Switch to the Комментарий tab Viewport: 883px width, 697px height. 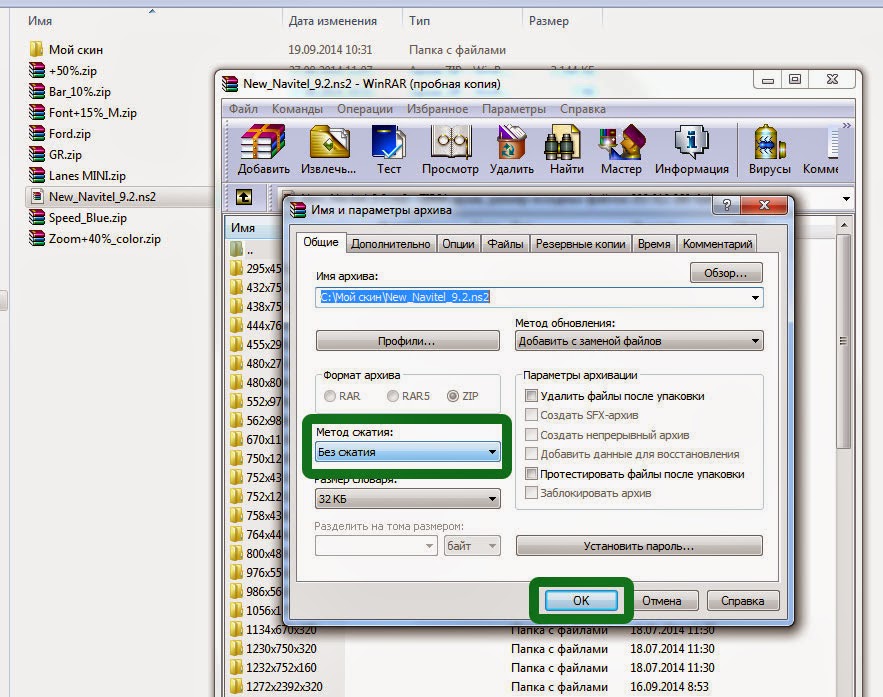[717, 244]
